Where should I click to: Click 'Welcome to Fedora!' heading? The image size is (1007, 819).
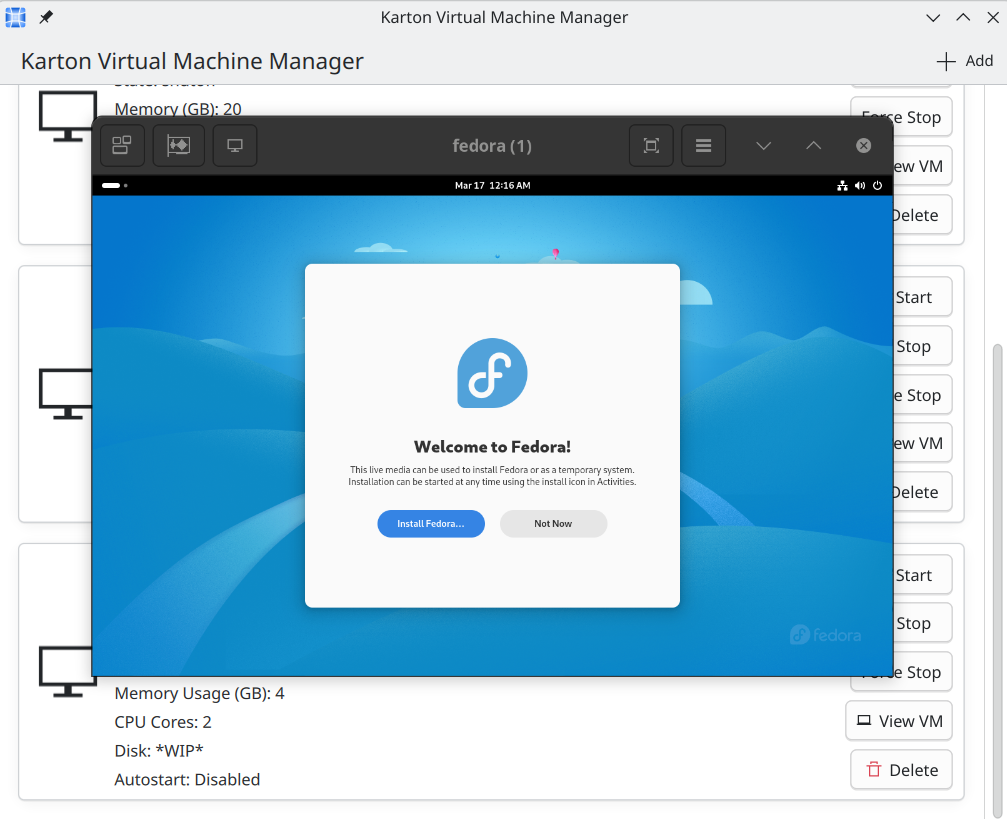492,446
